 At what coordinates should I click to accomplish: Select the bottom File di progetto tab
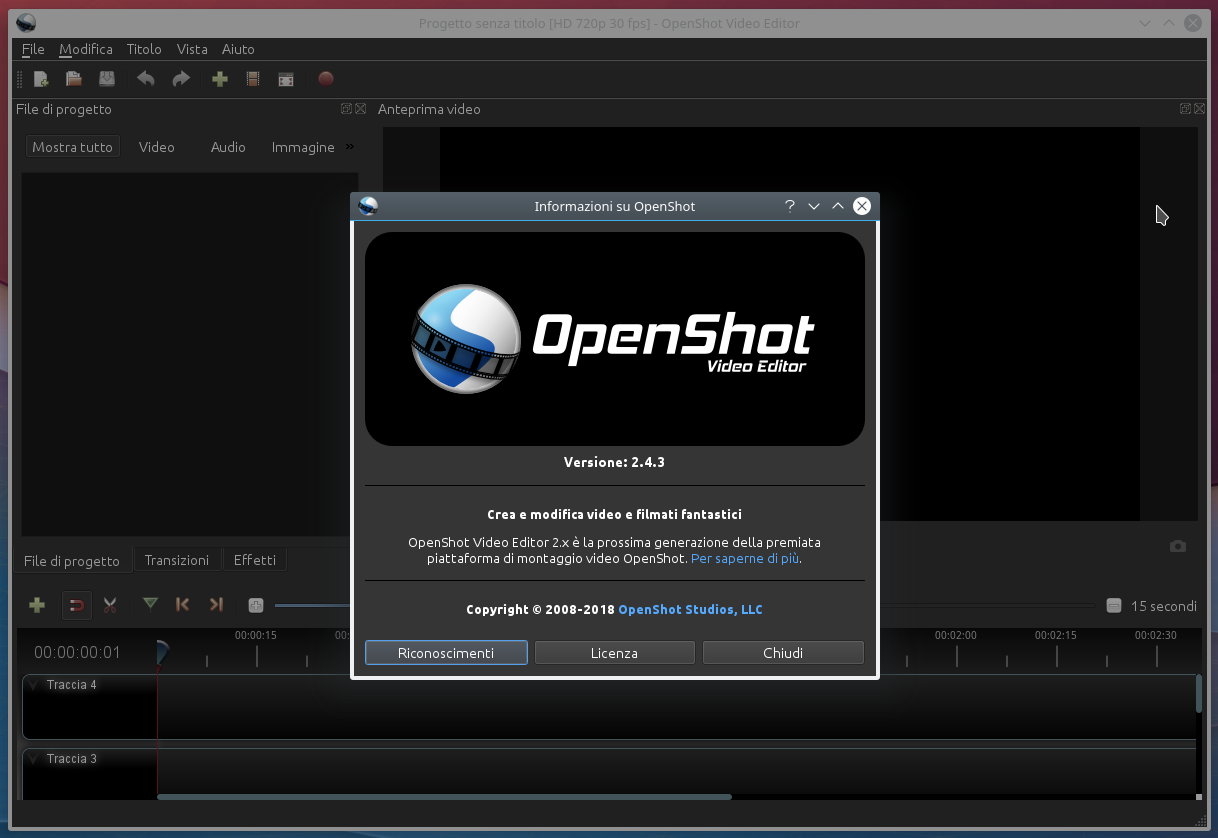(72, 561)
